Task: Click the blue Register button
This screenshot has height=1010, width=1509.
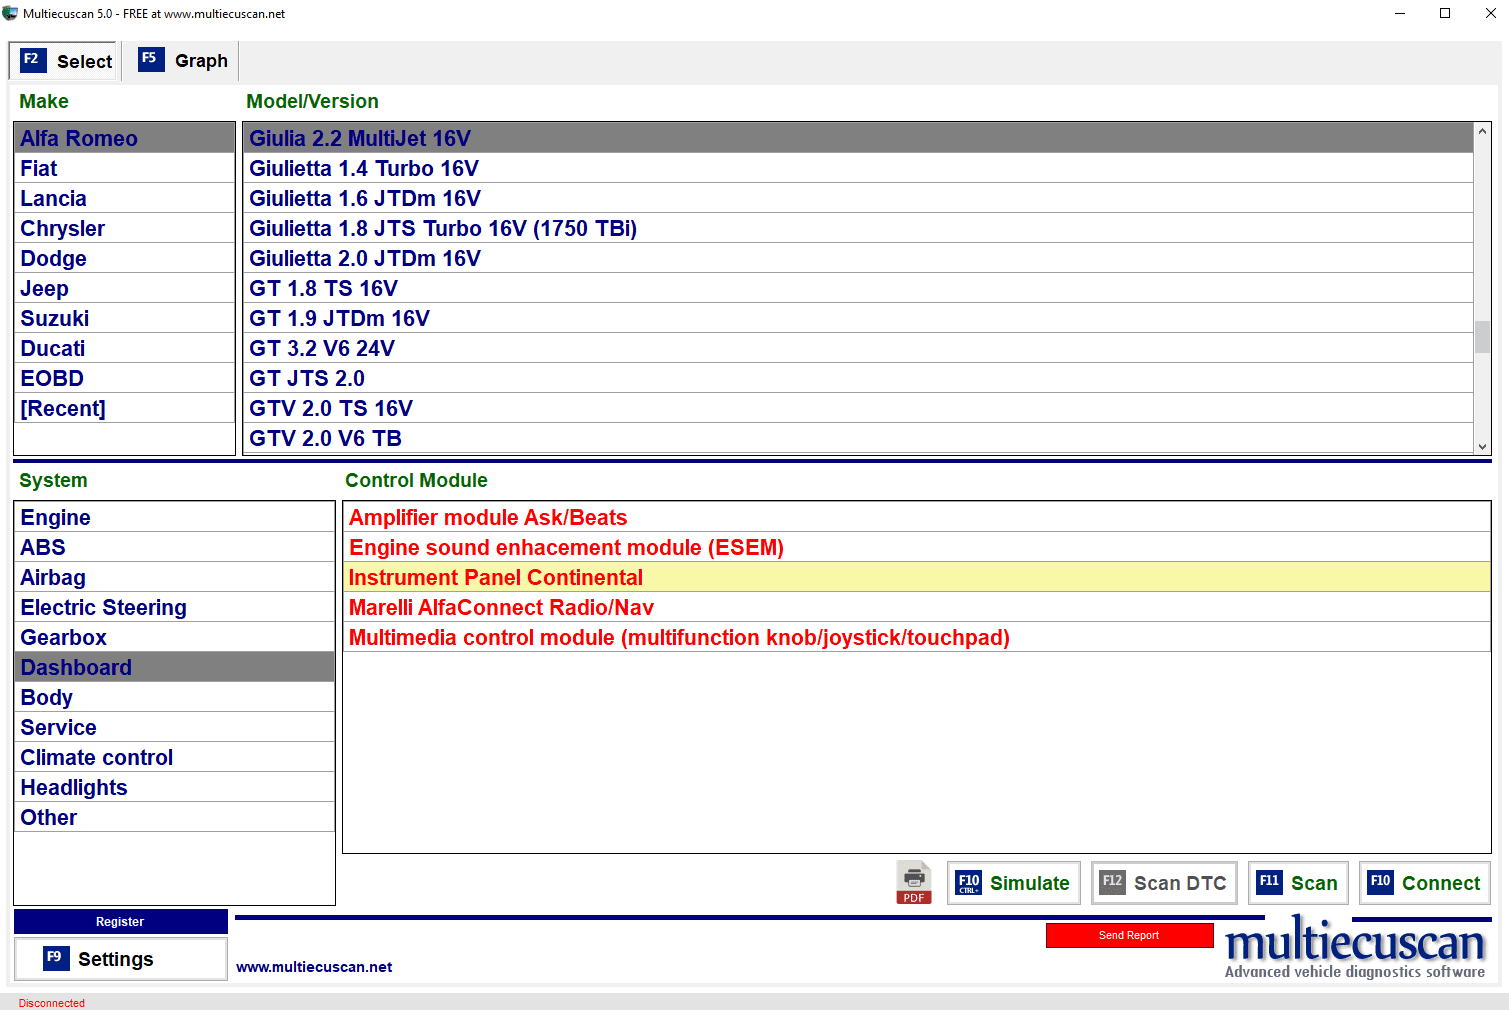Action: (x=120, y=922)
